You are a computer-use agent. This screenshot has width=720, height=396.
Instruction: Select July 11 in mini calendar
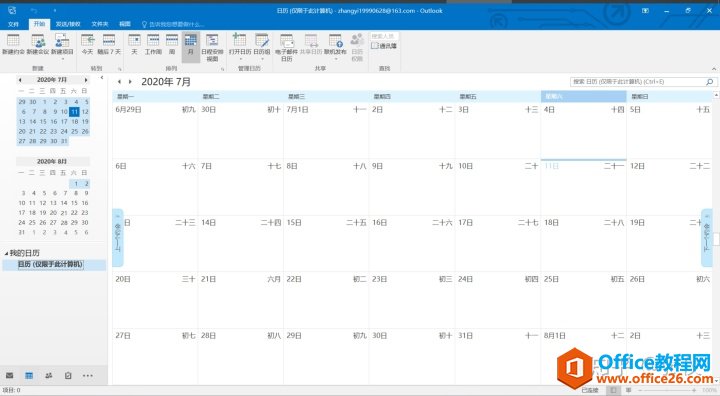(74, 112)
